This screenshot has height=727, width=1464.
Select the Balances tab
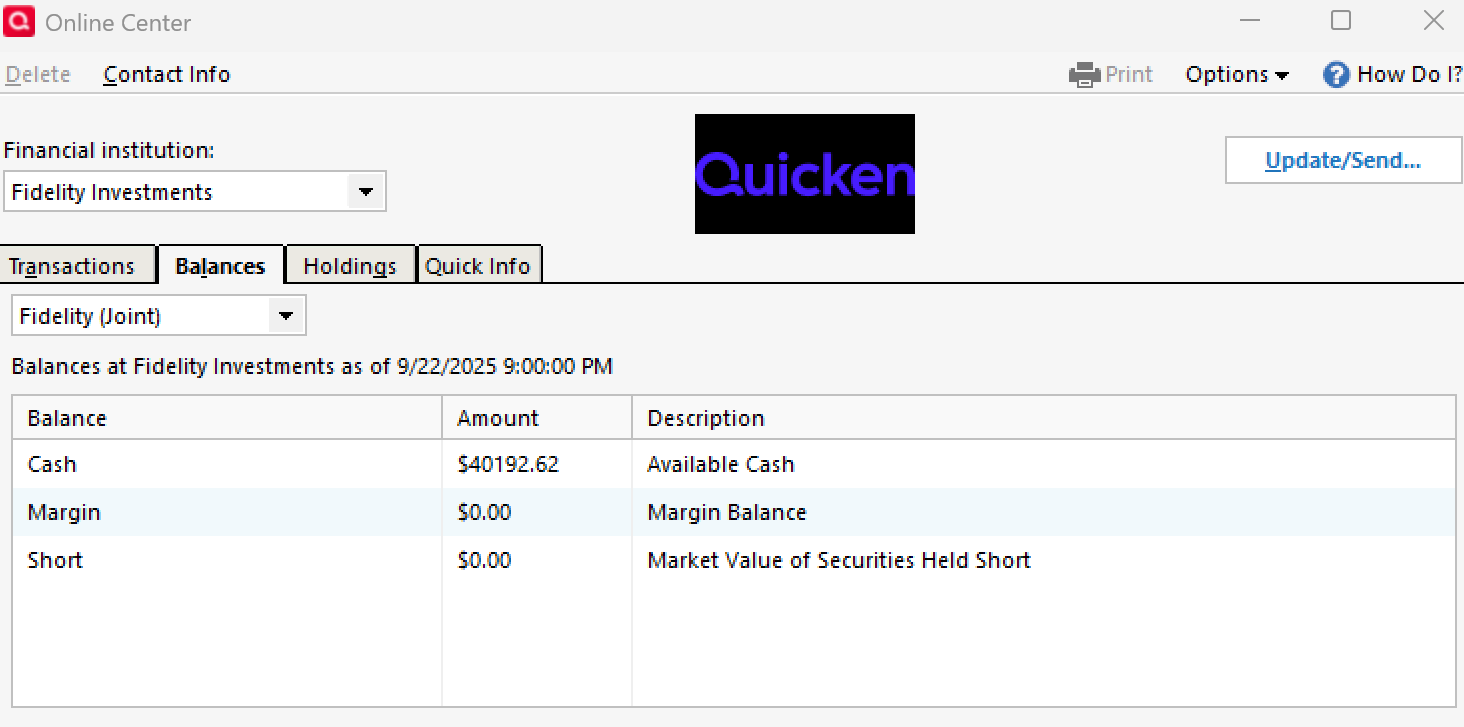[x=220, y=266]
